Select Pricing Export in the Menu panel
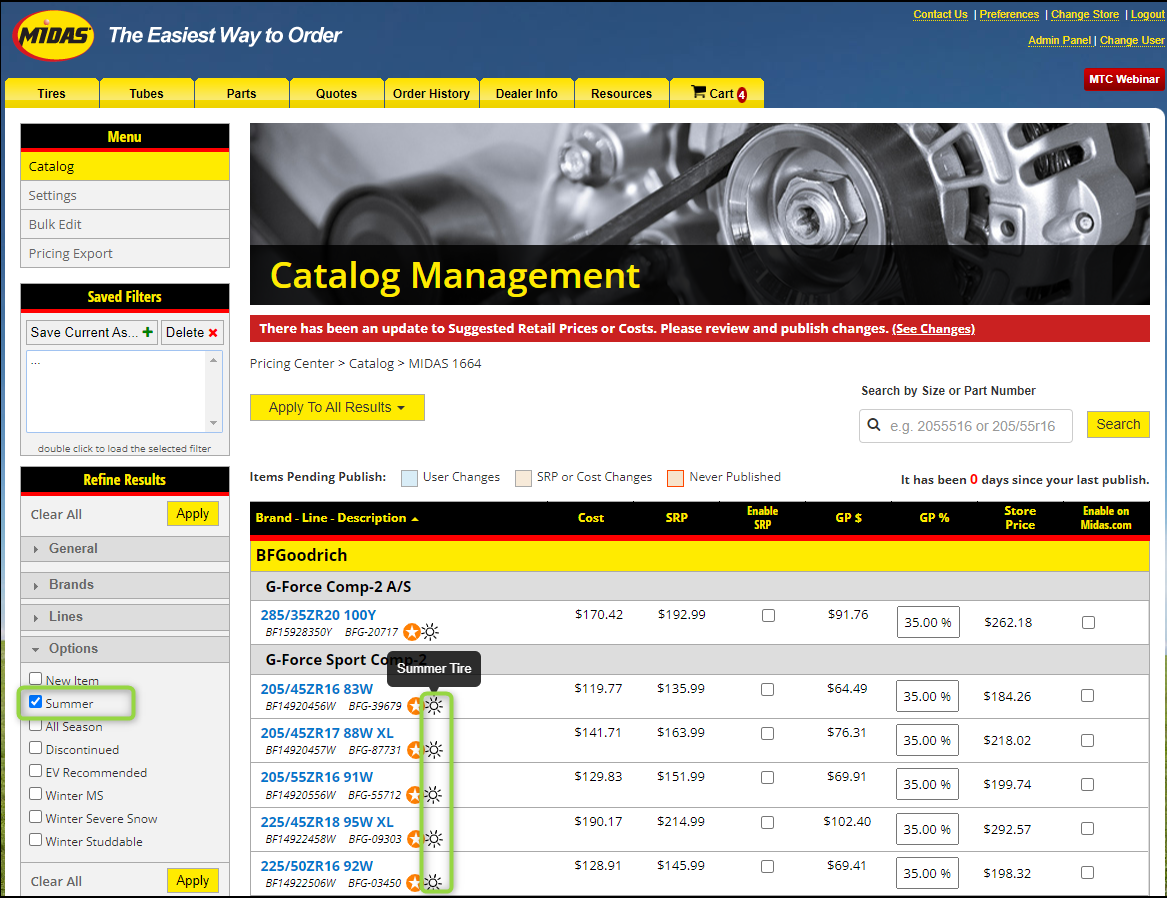 [x=125, y=254]
